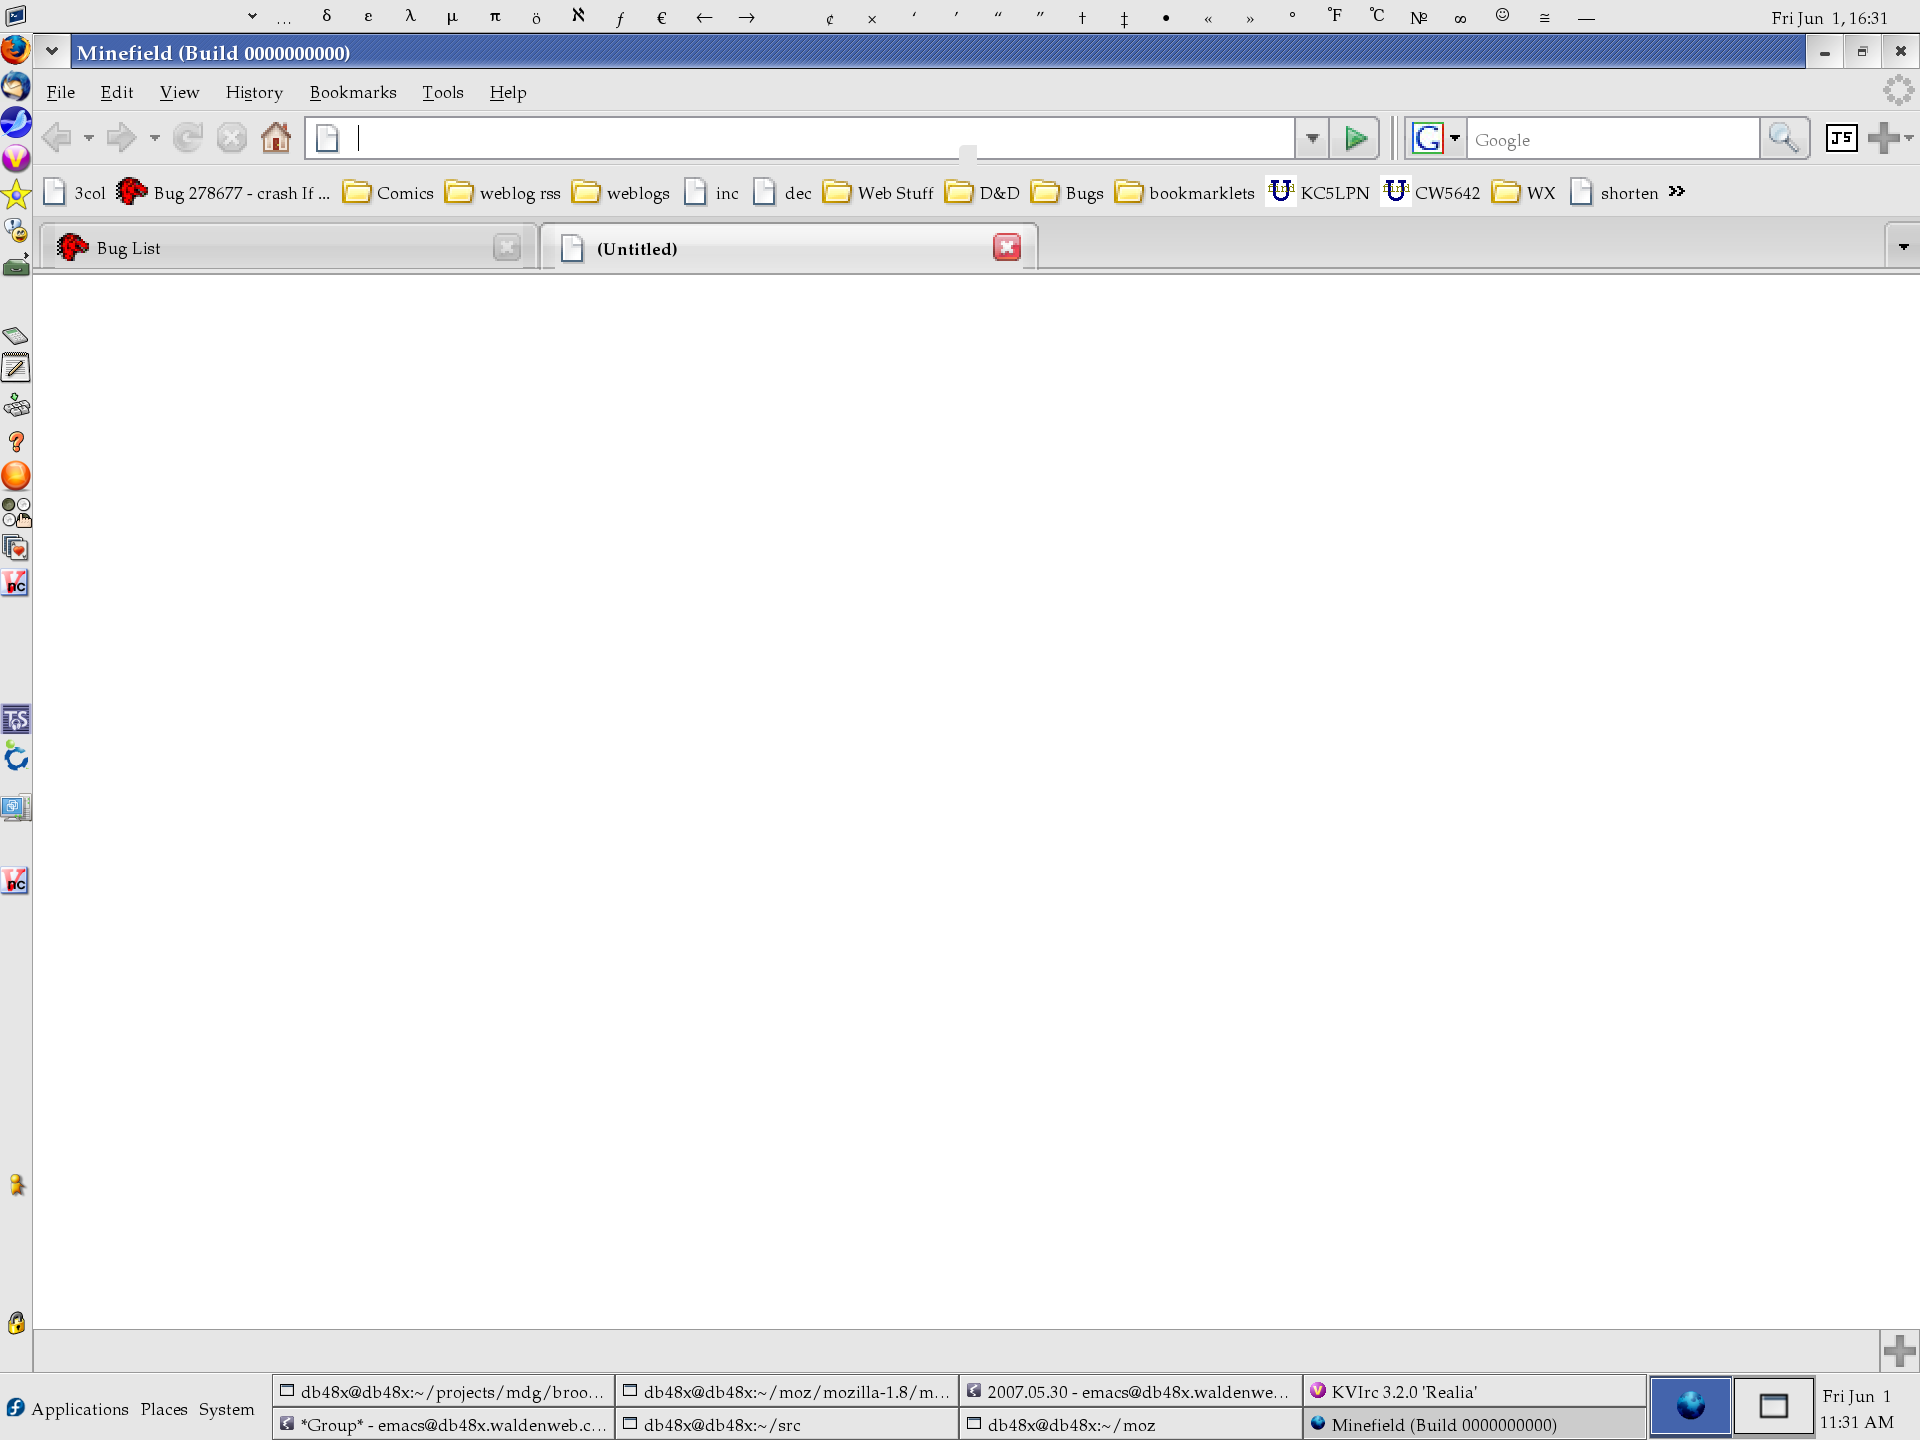The image size is (1920, 1440).
Task: Switch to *Group* emacs window
Action: 444,1424
